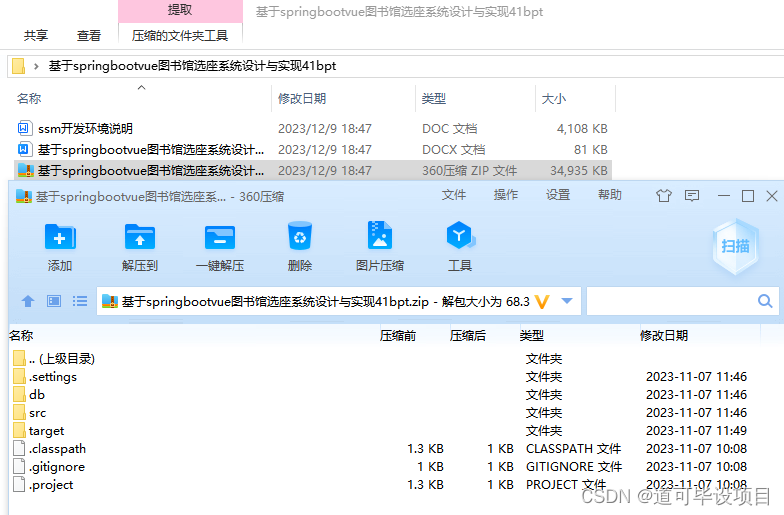Click the Explorer address breadcrumb folder name

[192, 66]
